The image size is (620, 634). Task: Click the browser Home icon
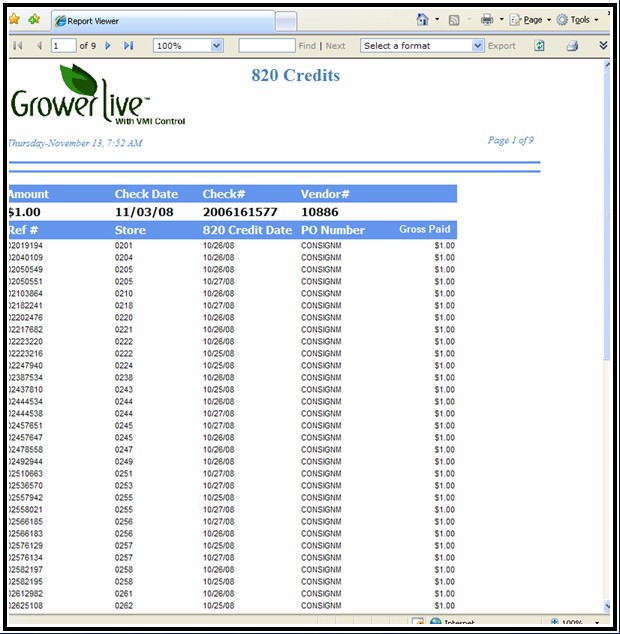(422, 19)
